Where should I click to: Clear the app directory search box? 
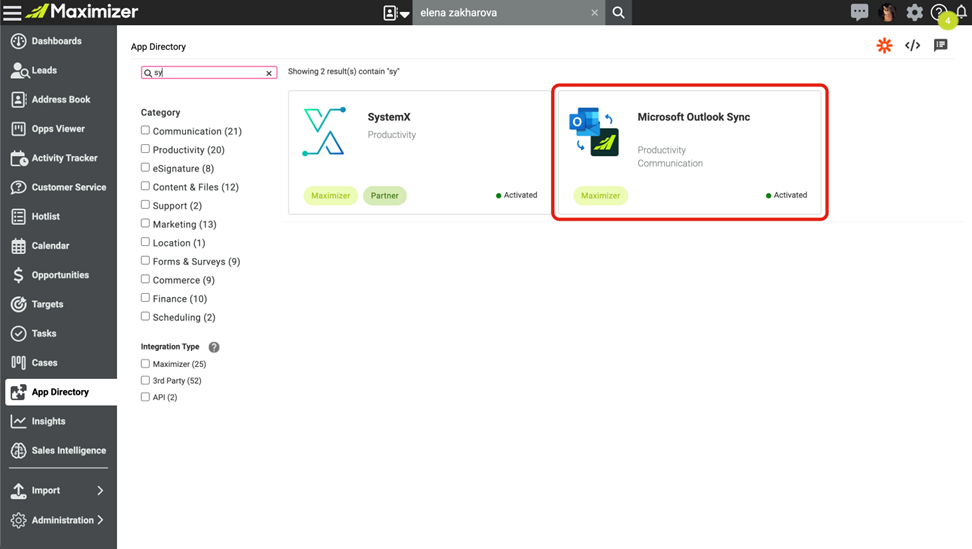(269, 73)
